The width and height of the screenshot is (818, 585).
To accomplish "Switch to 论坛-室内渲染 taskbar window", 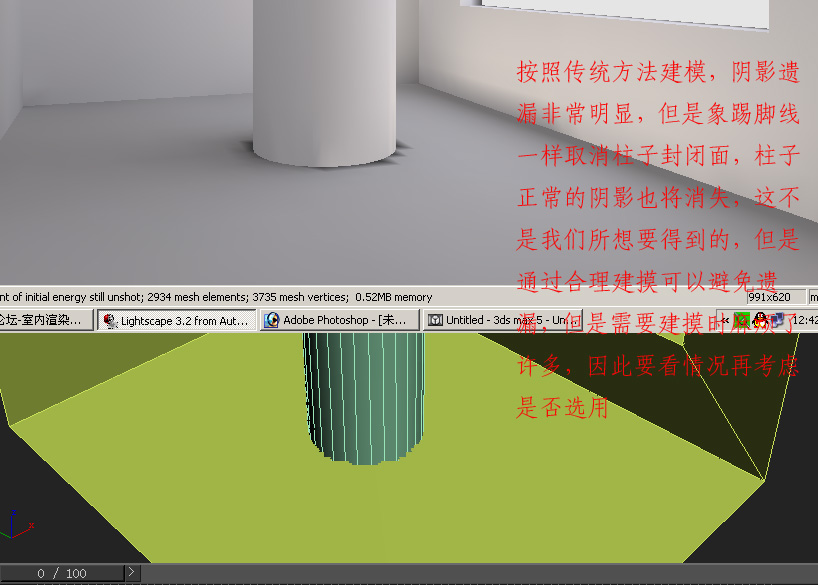I will tap(46, 320).
